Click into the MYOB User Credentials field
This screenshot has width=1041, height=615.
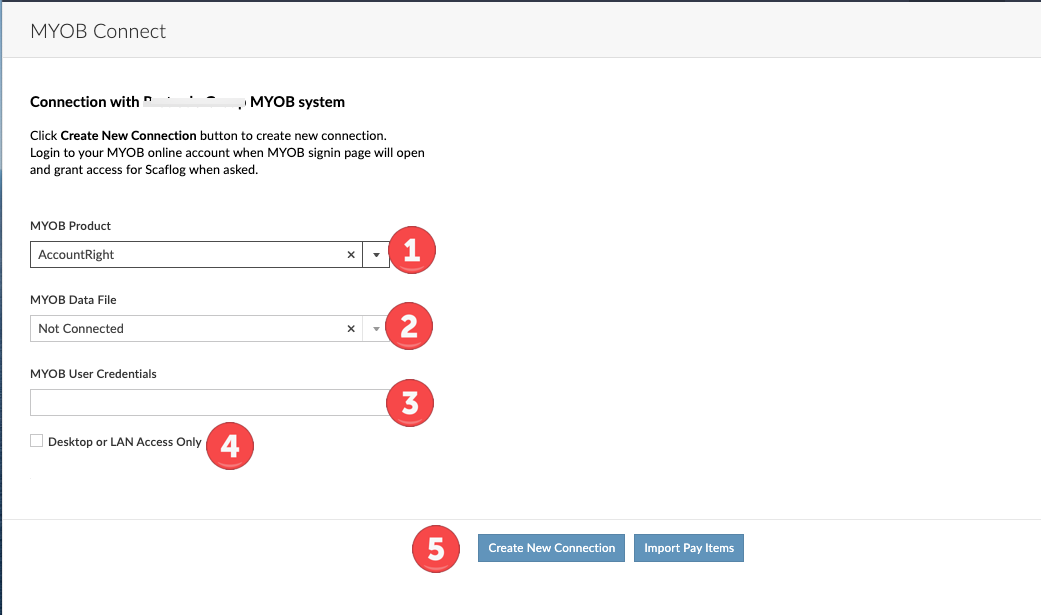210,402
